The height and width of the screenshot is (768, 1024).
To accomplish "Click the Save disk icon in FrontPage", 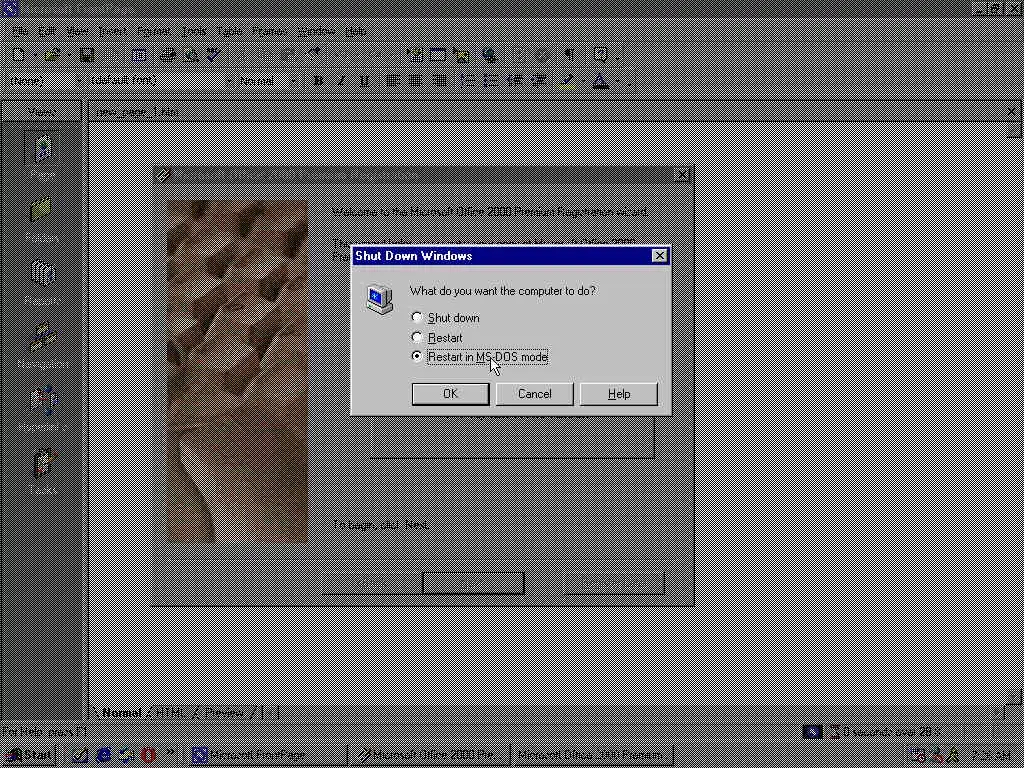I will [87, 56].
